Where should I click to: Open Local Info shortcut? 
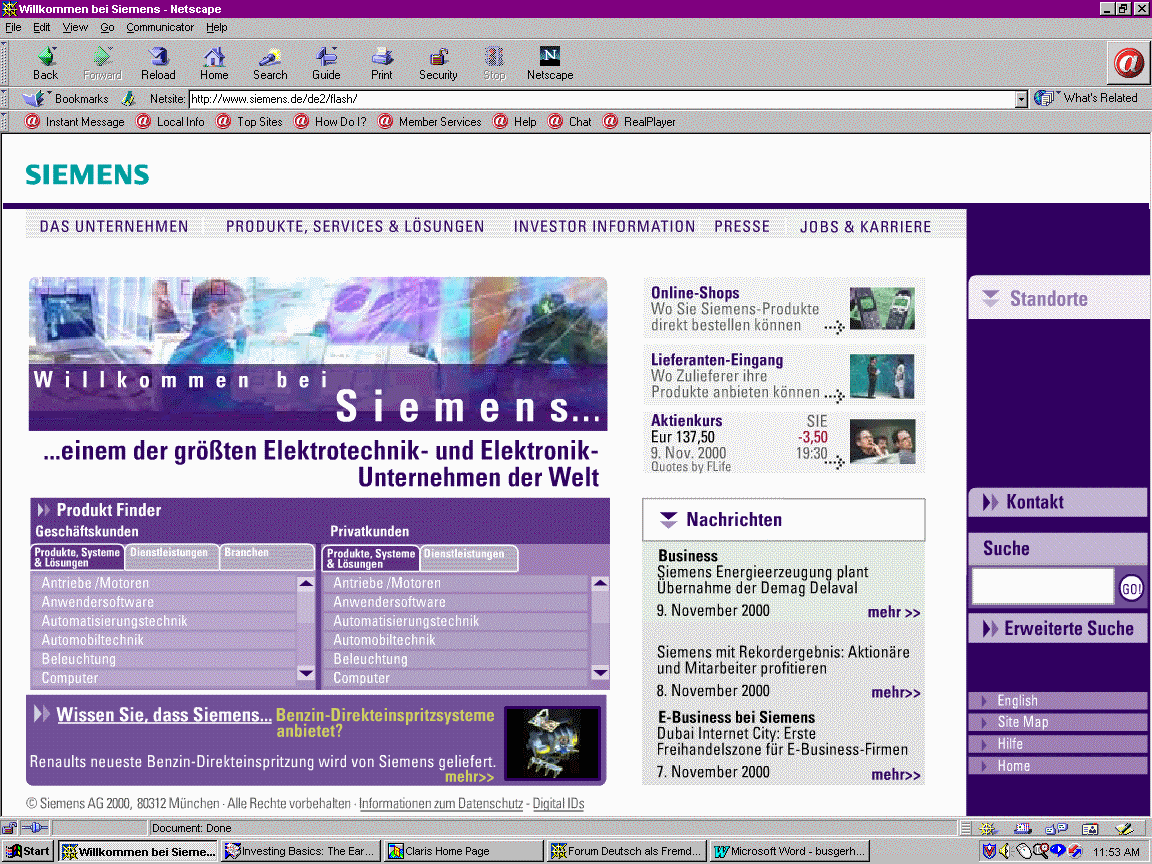(x=170, y=122)
